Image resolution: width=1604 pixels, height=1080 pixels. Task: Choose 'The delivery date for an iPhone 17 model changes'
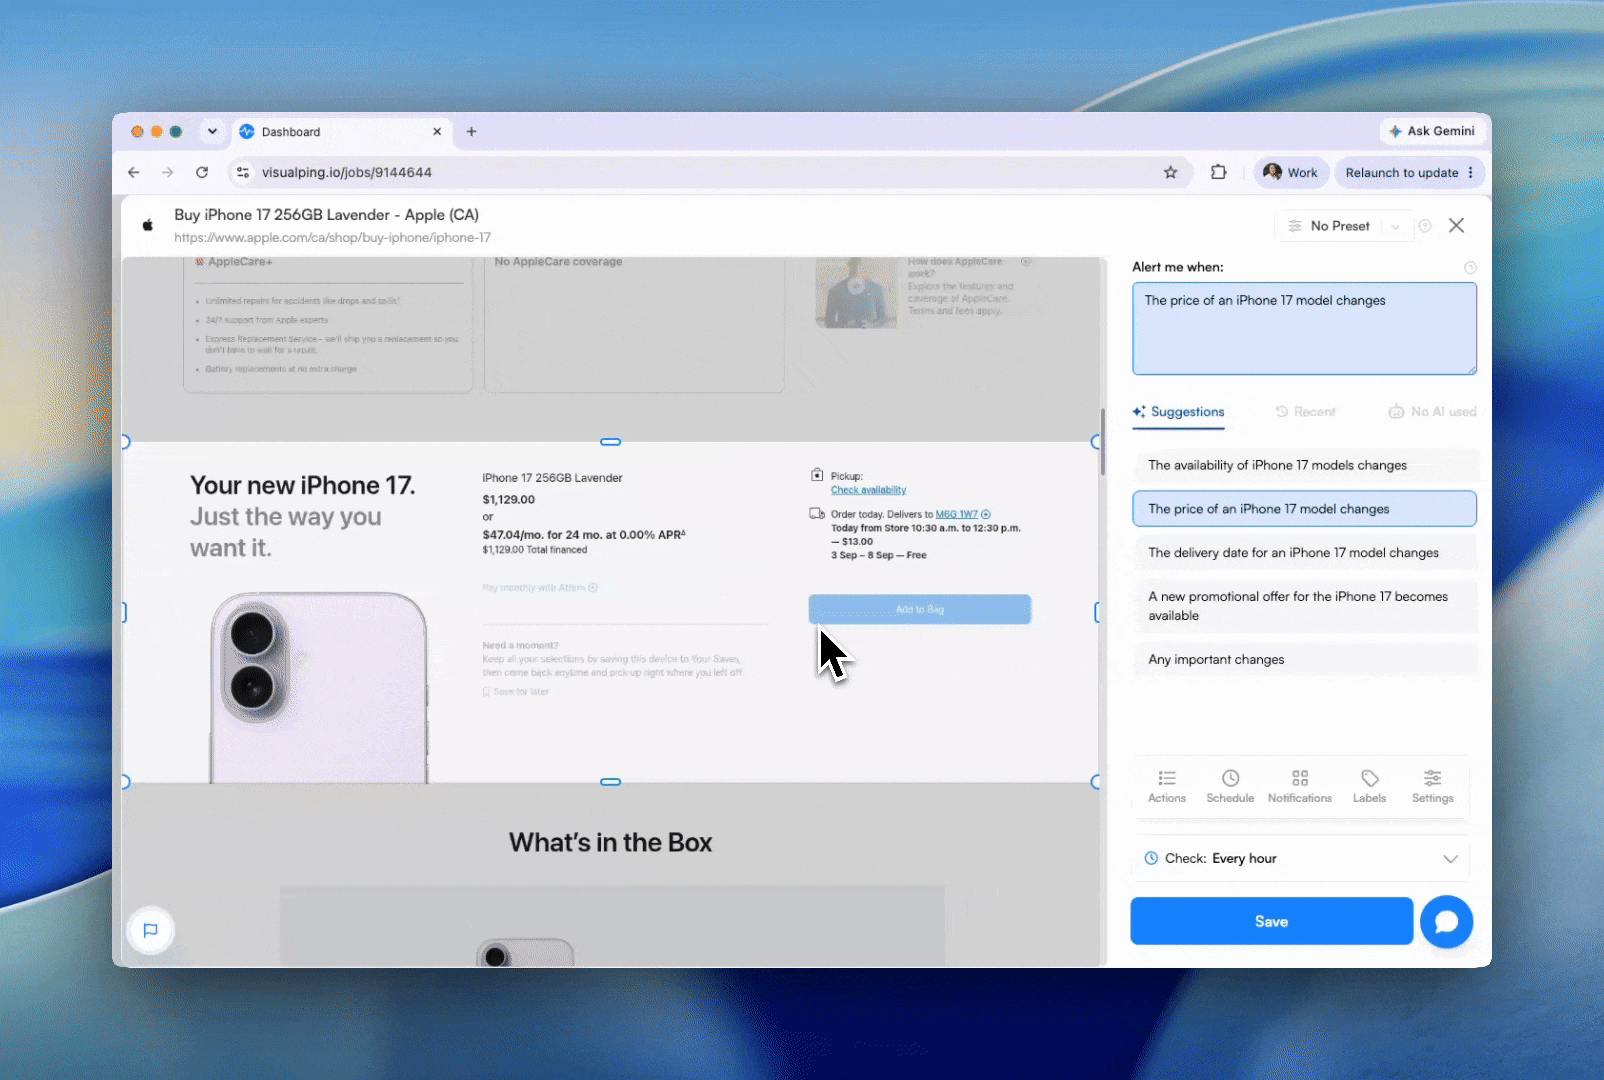pyautogui.click(x=1304, y=553)
